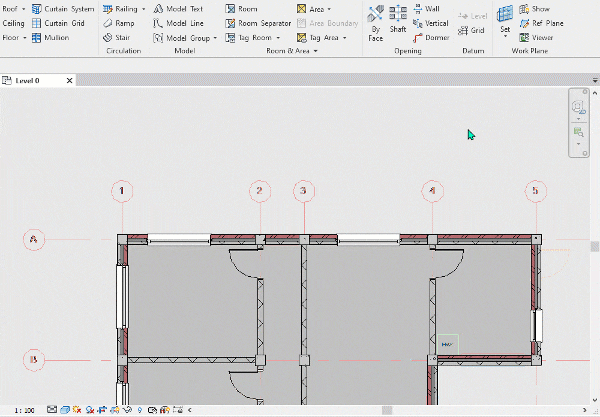
Task: Expand the Room & Area panel arrow
Action: [315, 51]
